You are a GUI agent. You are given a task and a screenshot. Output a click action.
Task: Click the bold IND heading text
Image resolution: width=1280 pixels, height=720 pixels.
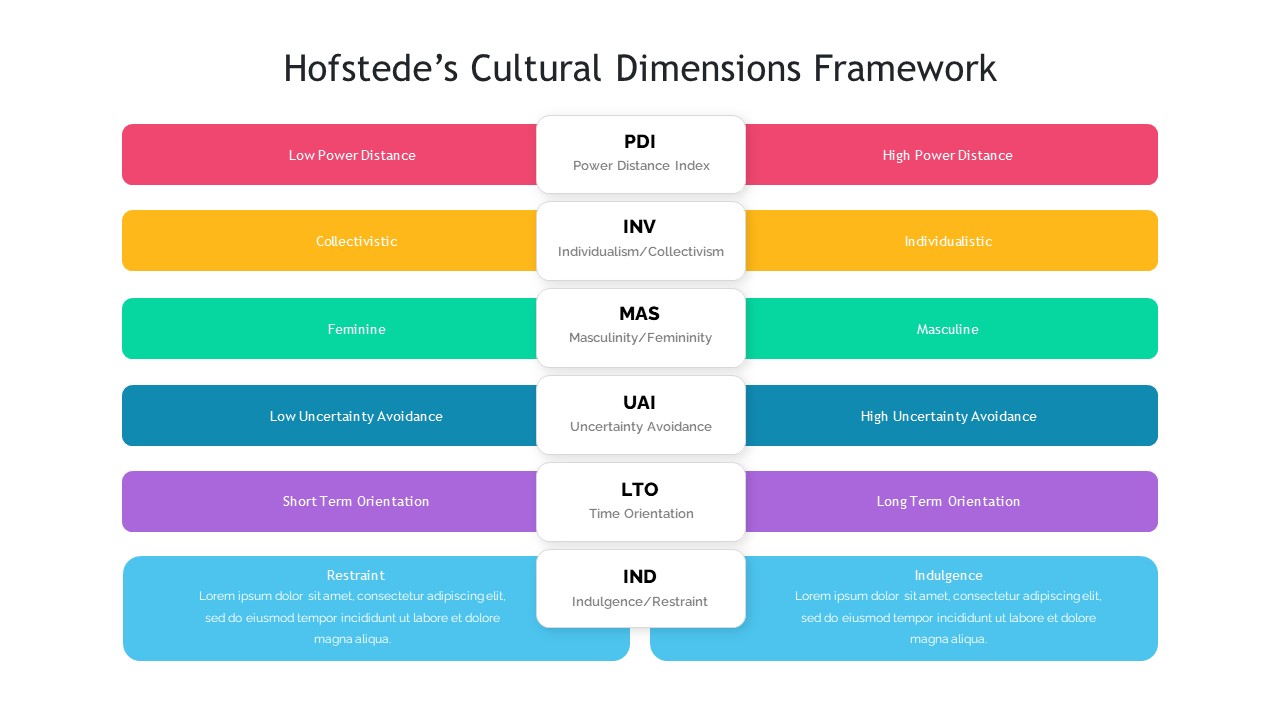point(640,577)
